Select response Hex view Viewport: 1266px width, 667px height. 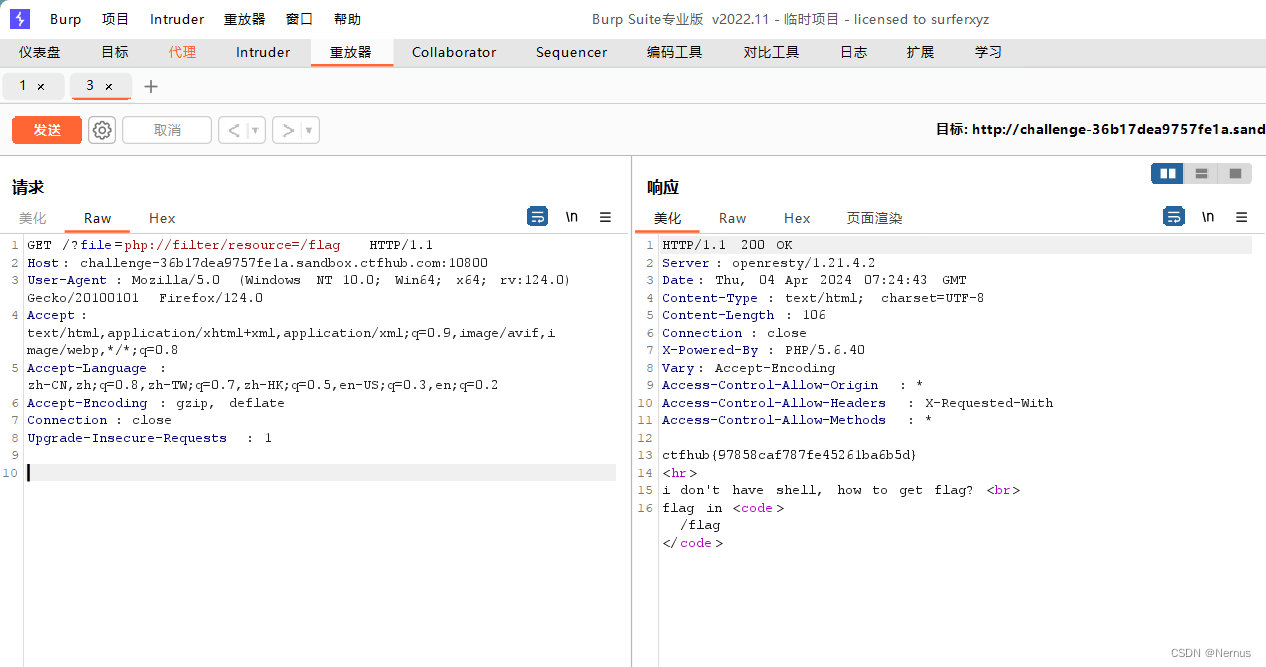click(797, 218)
